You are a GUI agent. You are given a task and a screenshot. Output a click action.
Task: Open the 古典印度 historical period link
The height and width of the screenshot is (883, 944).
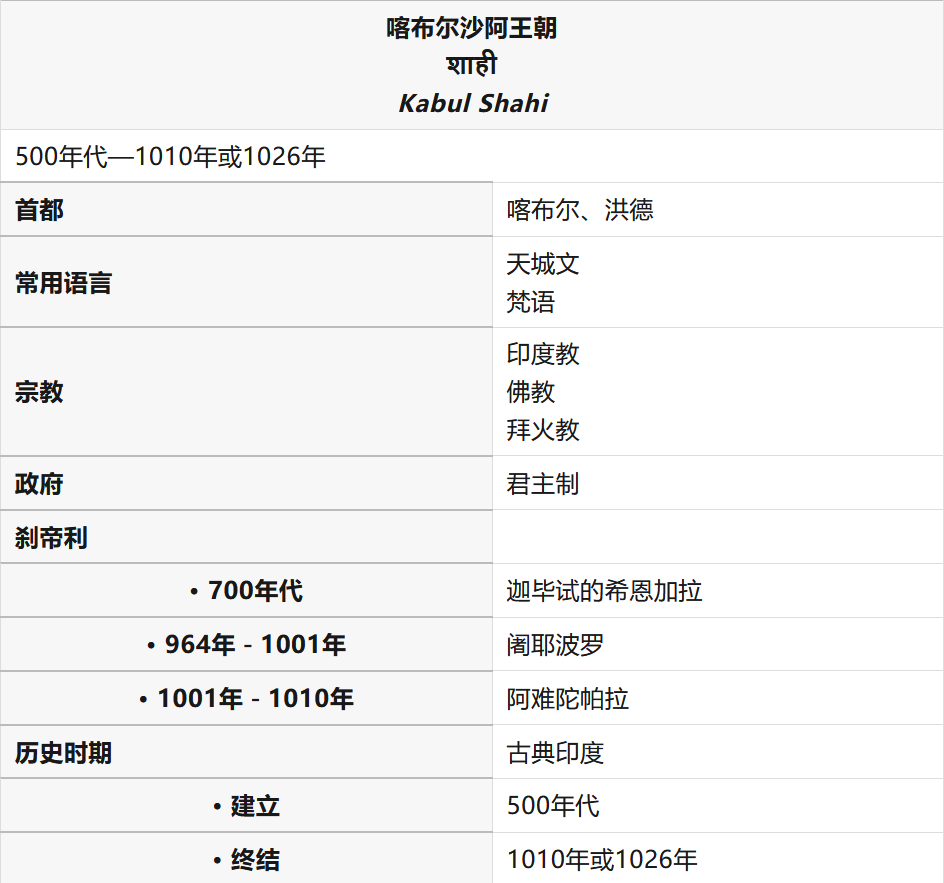[x=555, y=752]
